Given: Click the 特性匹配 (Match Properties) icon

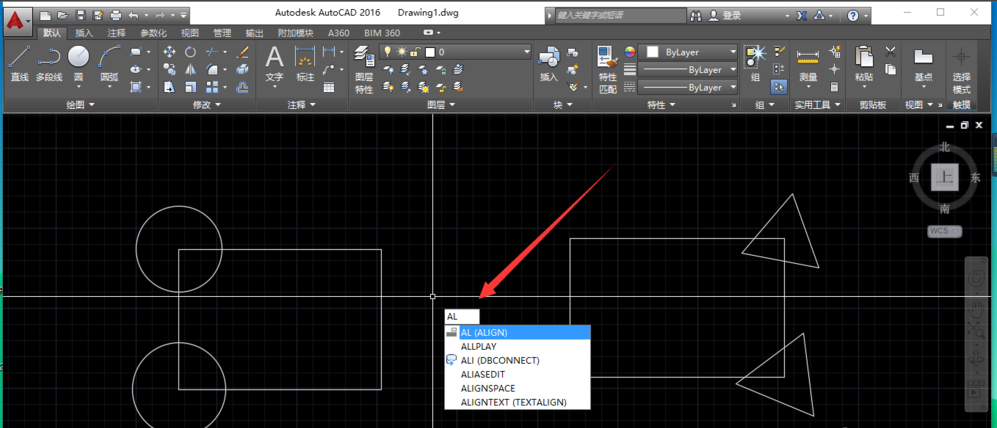Looking at the screenshot, I should click(x=607, y=68).
